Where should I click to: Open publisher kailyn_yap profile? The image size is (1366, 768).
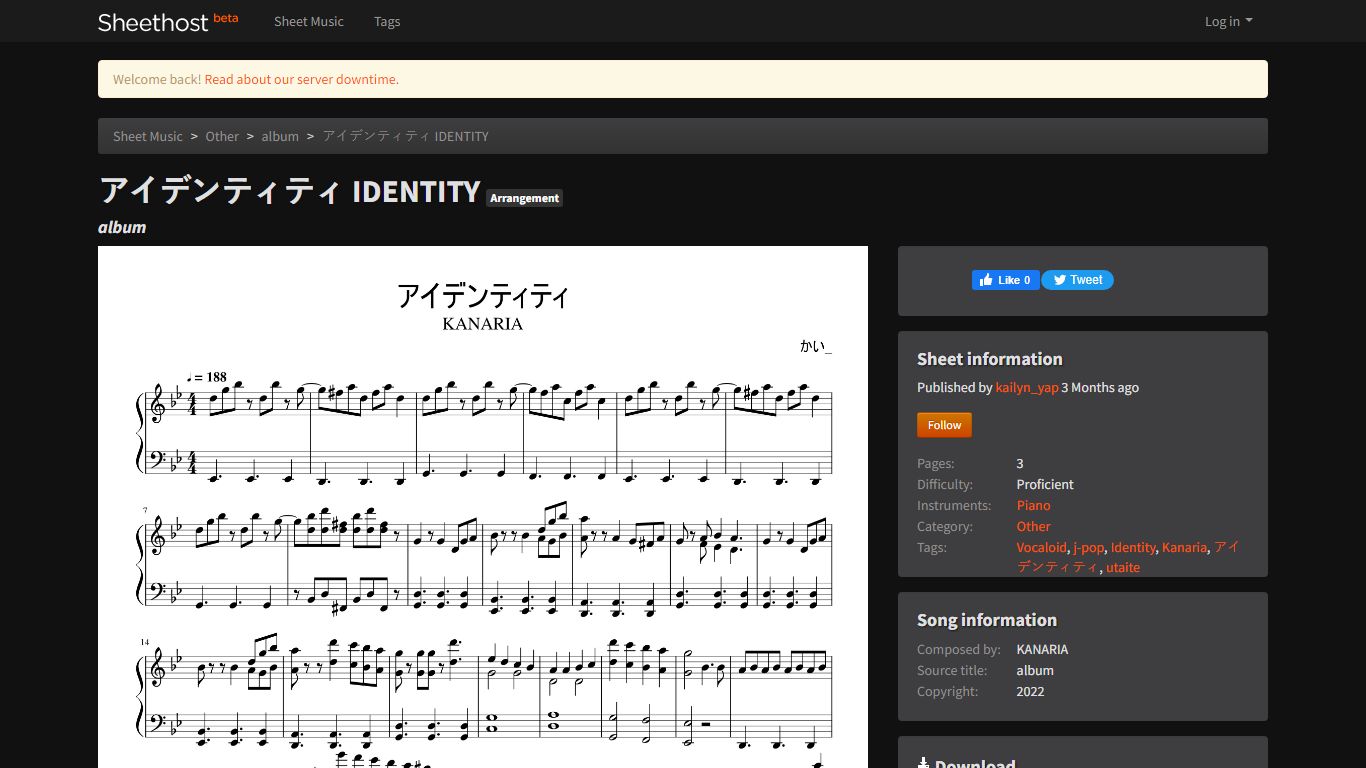tap(1027, 387)
